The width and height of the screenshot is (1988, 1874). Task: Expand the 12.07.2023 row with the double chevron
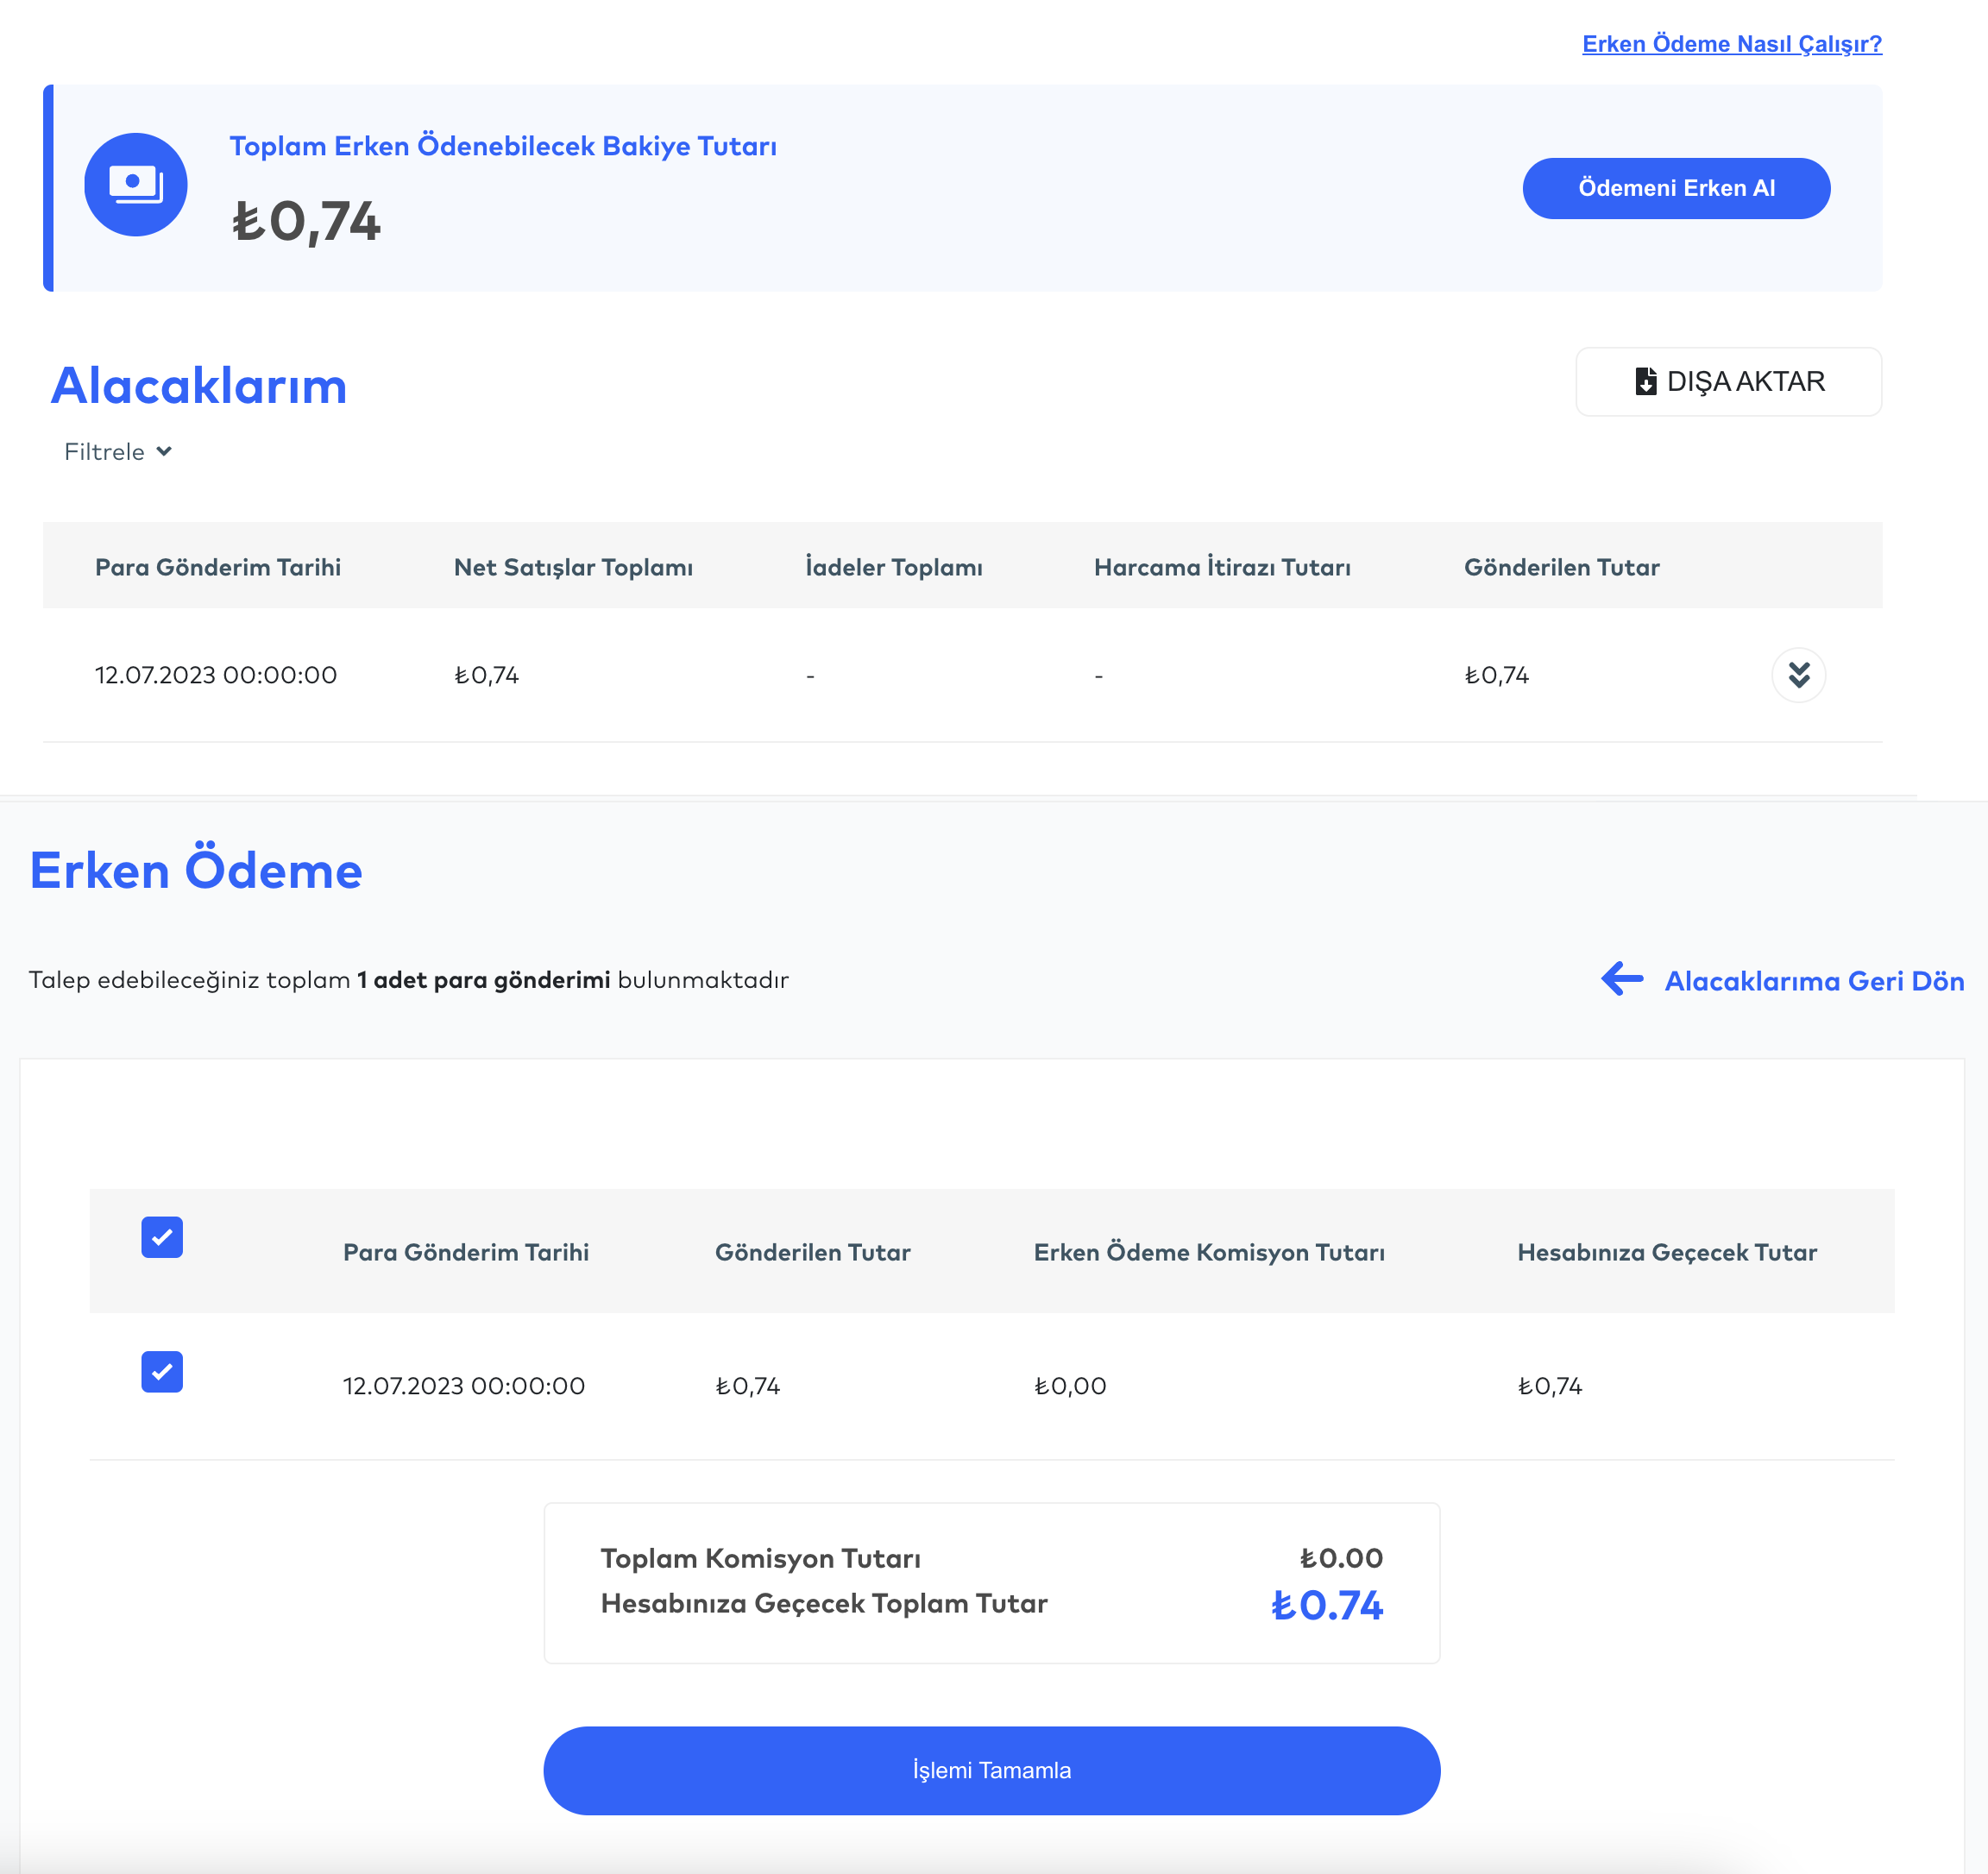pyautogui.click(x=1797, y=675)
